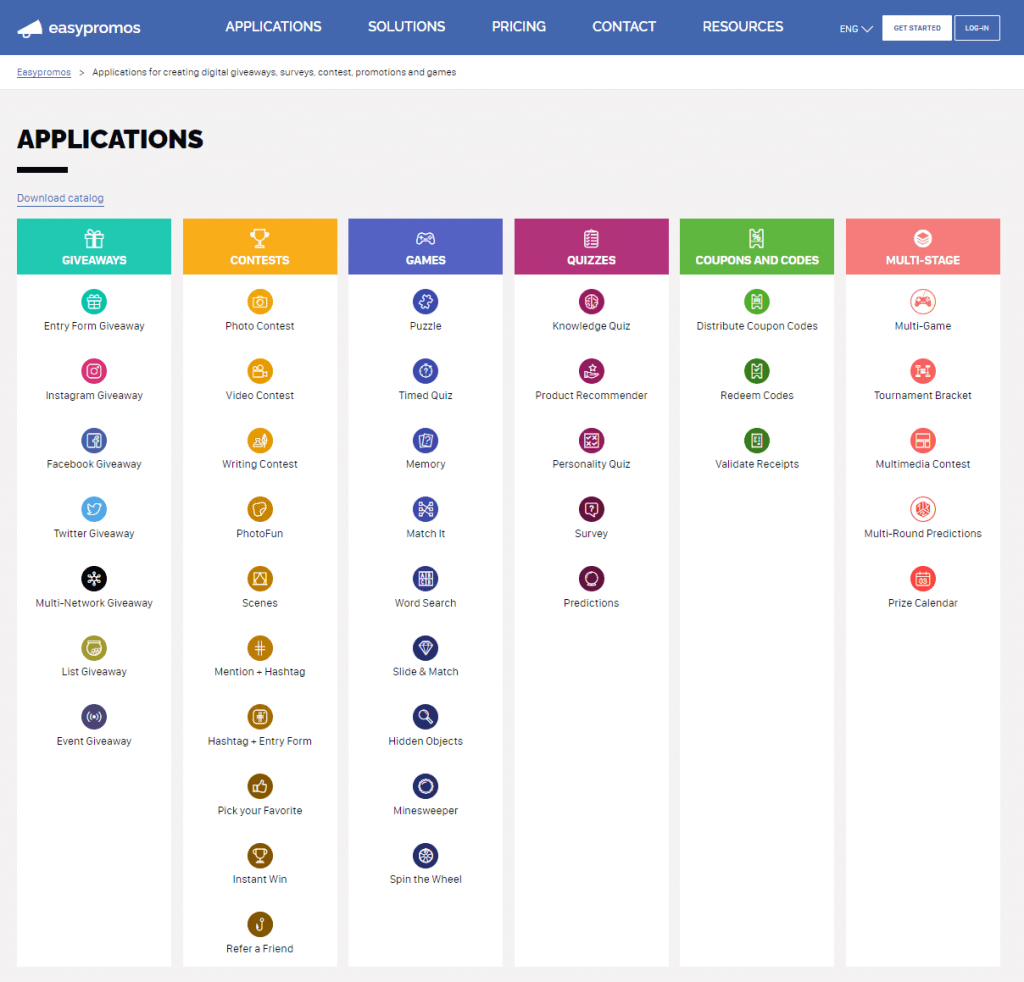Viewport: 1024px width, 982px height.
Task: Click the Refer a Friend hook icon
Action: pos(260,925)
